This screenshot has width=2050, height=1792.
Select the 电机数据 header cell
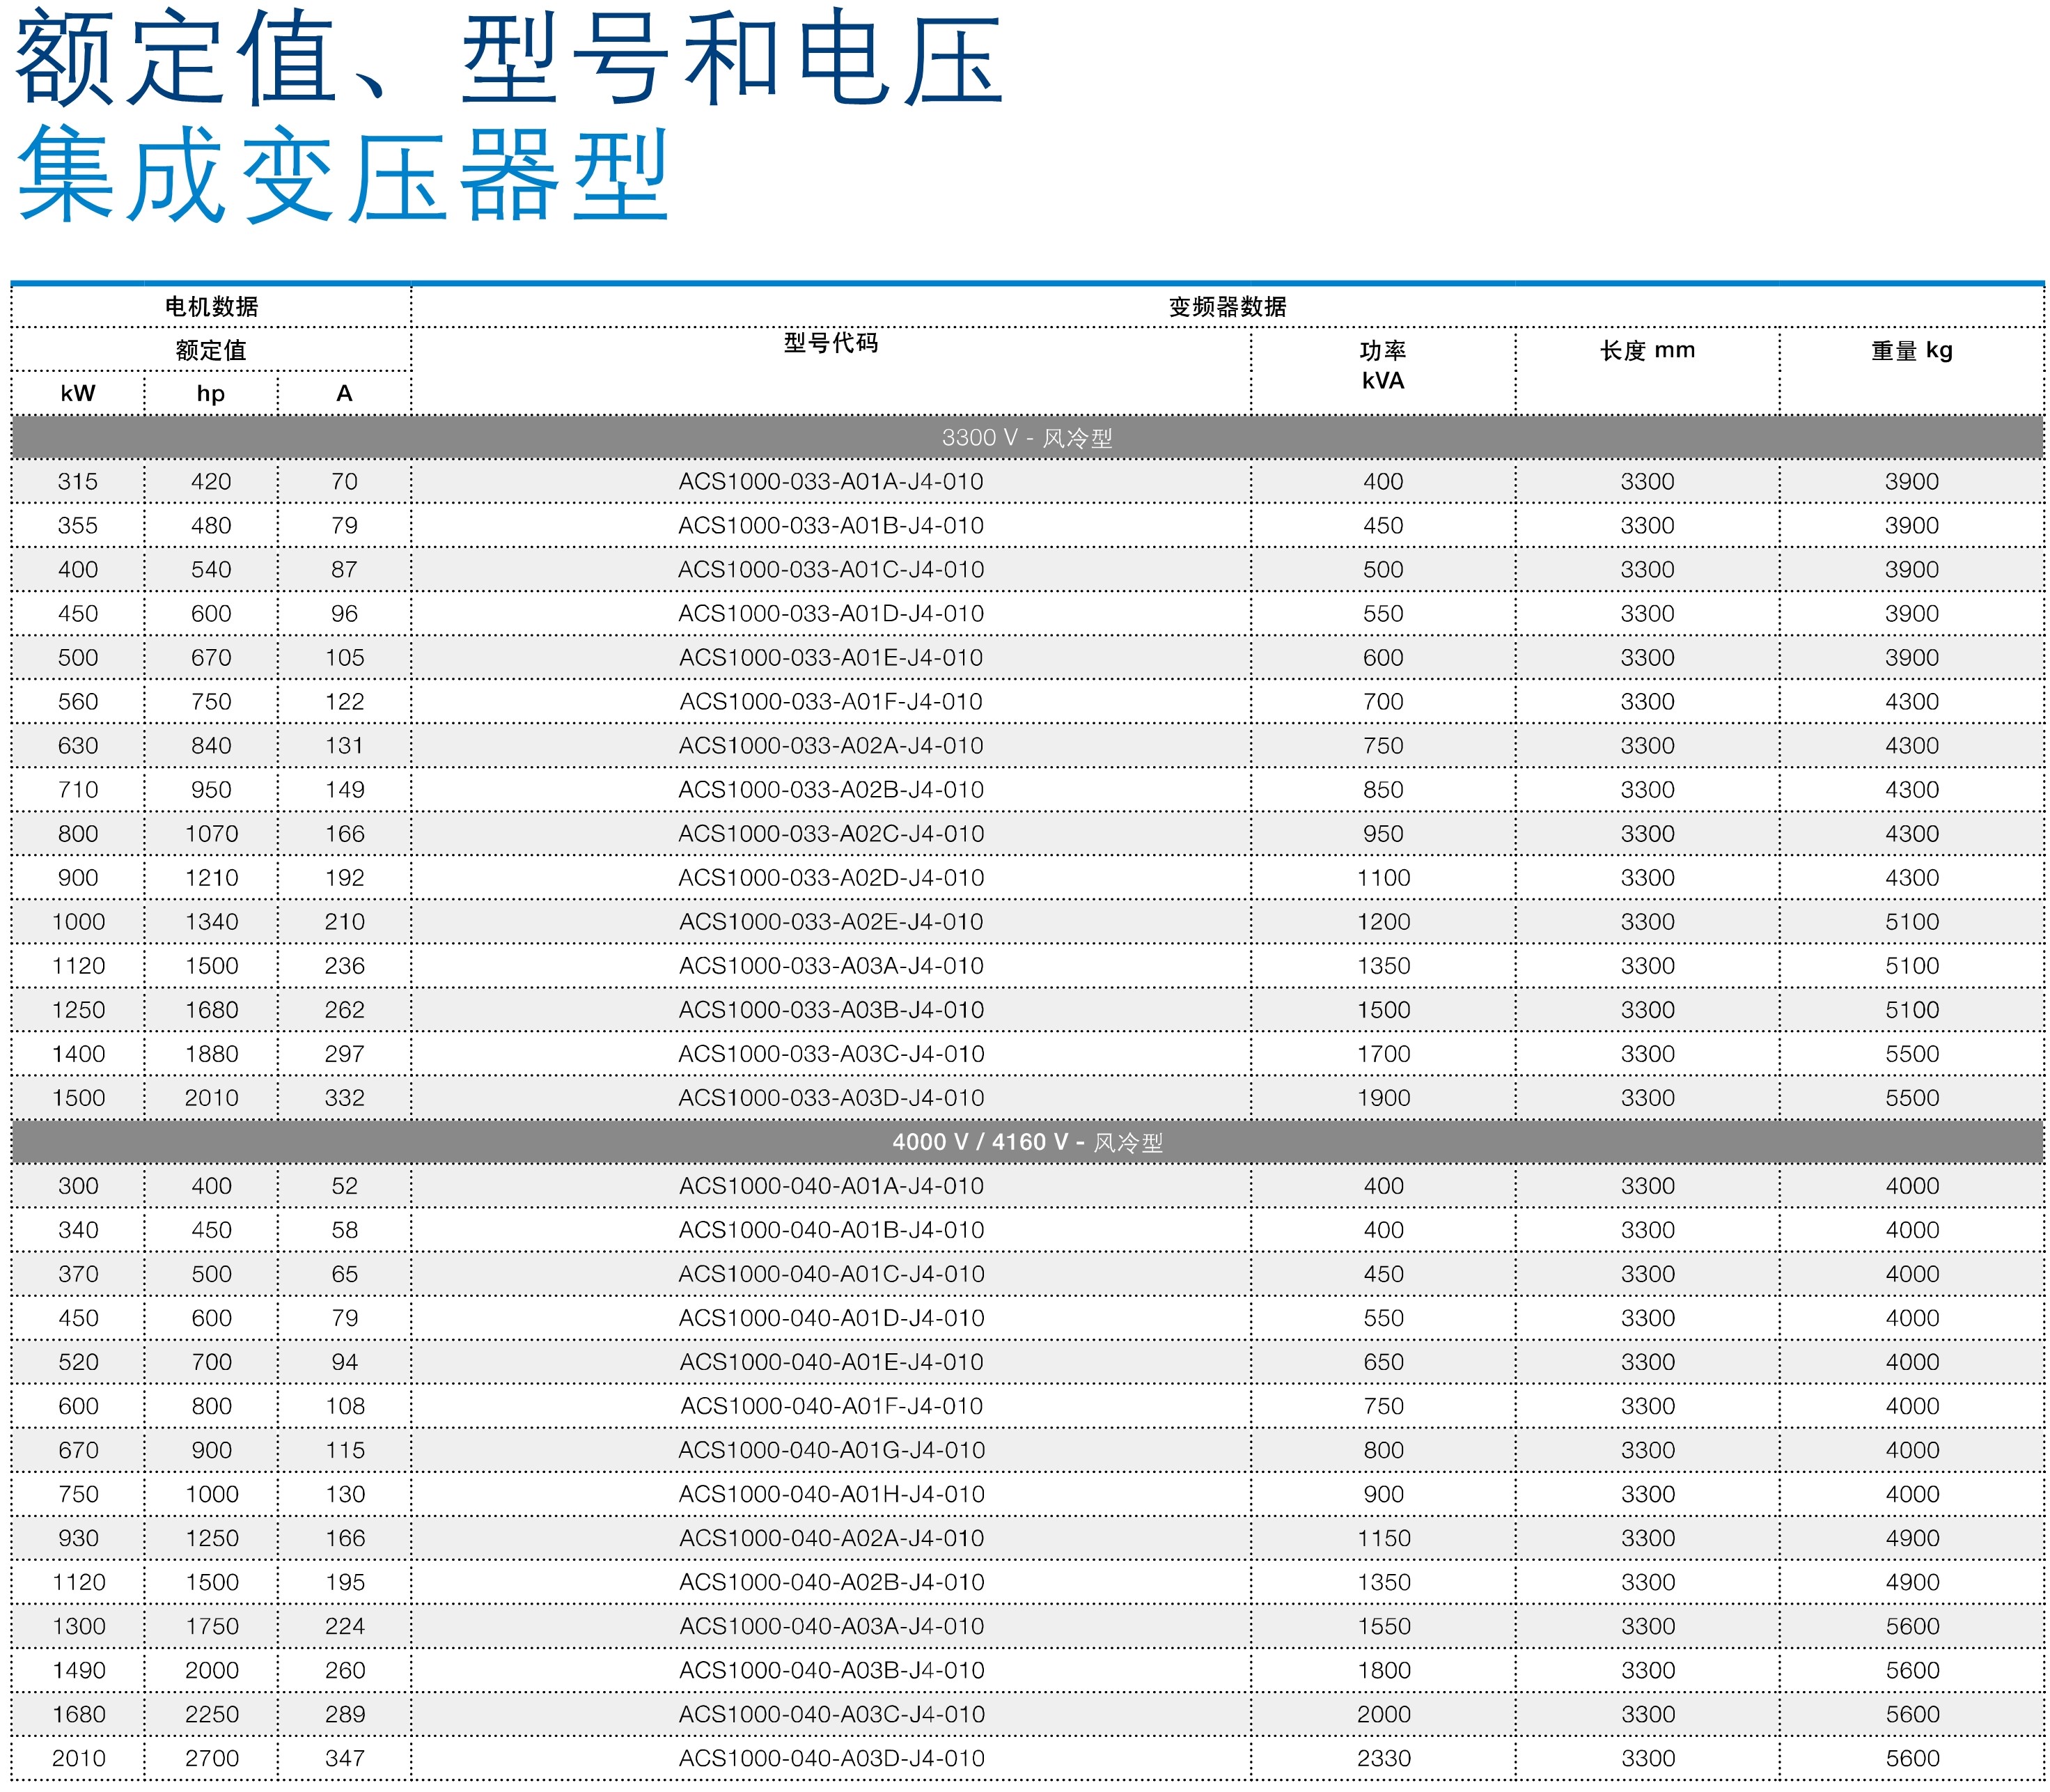(211, 307)
